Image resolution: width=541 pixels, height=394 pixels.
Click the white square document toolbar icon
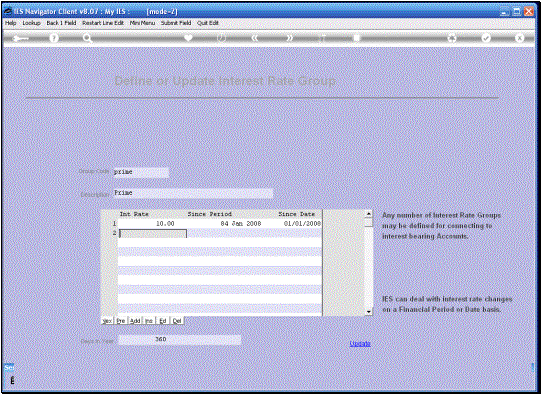pyautogui.click(x=356, y=38)
